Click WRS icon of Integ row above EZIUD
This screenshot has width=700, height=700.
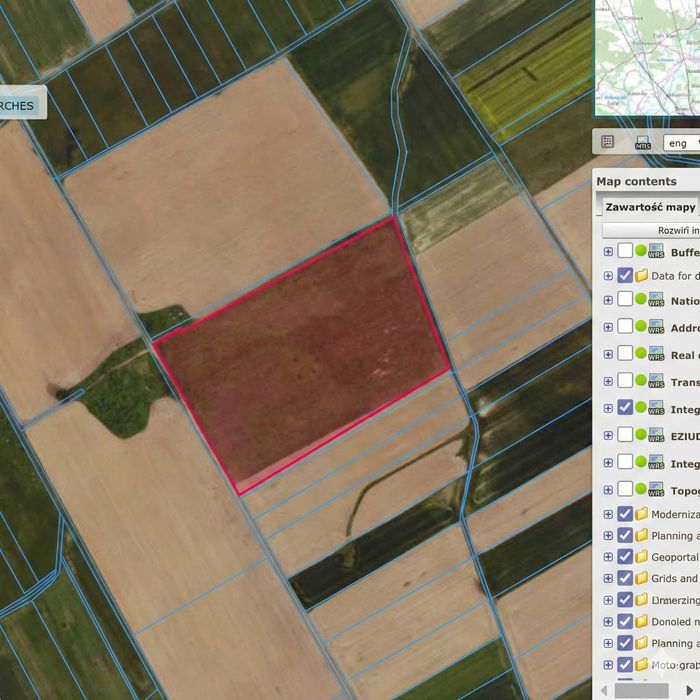(x=656, y=408)
